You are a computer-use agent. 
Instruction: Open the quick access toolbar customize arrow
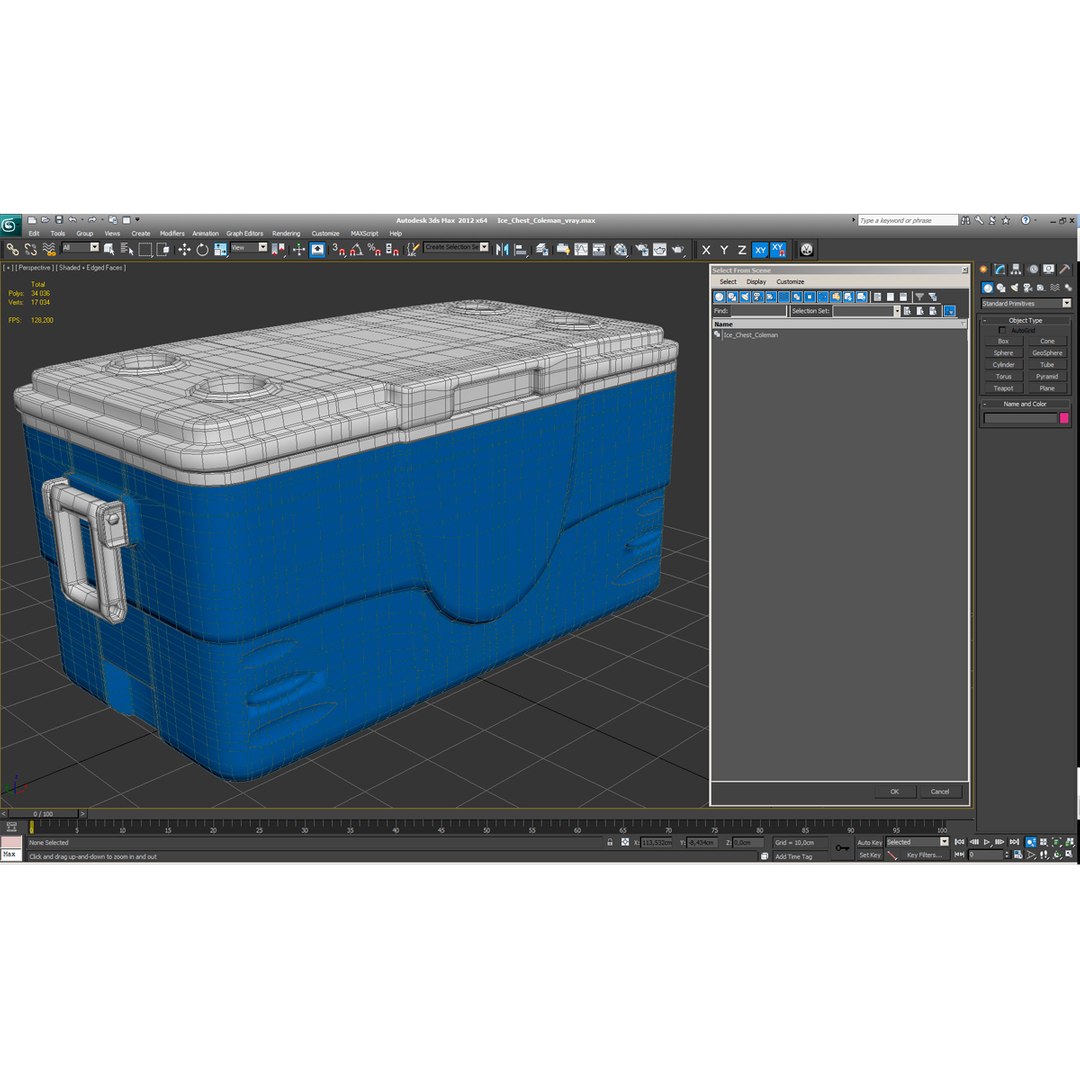[x=137, y=220]
